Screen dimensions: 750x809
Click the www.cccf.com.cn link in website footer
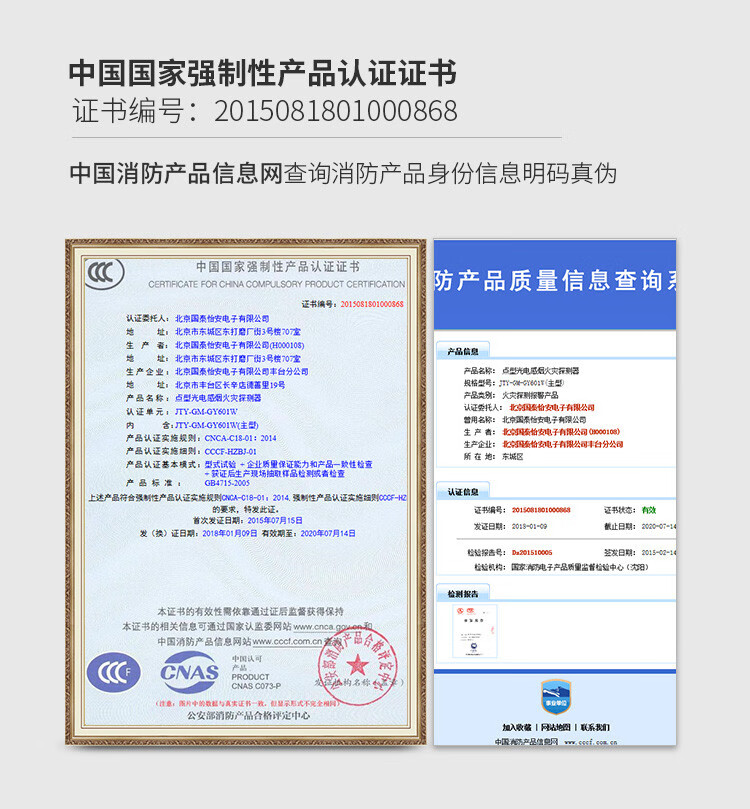click(x=591, y=742)
